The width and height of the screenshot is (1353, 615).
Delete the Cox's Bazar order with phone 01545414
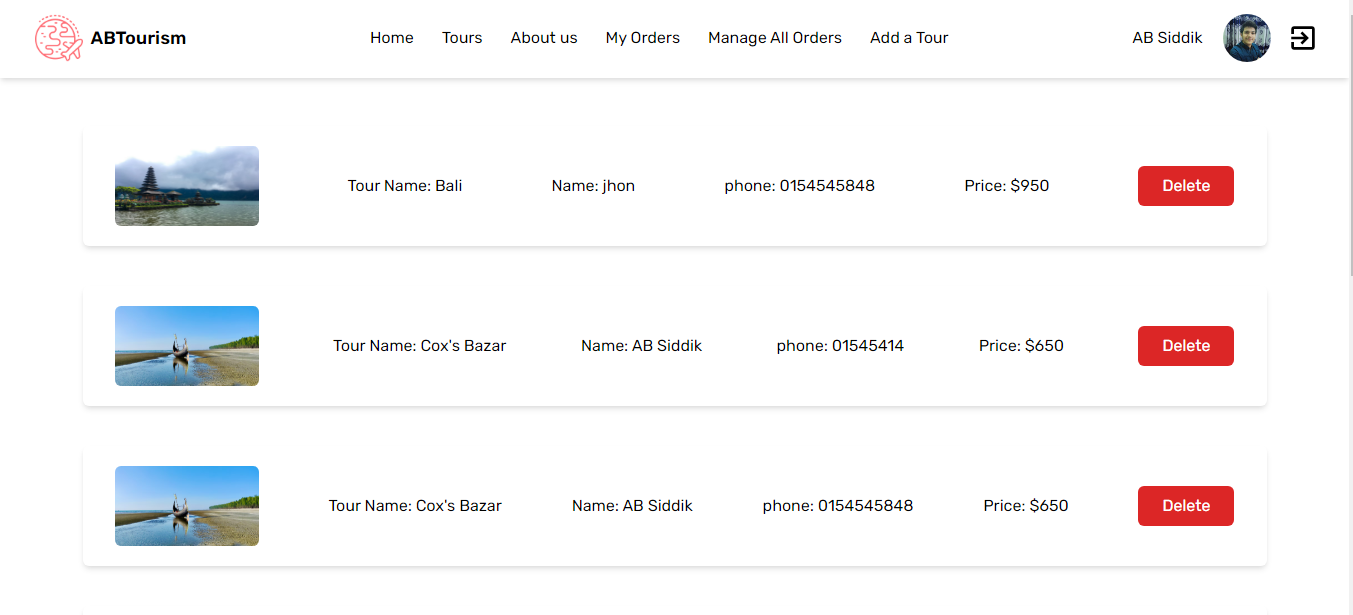(1185, 346)
